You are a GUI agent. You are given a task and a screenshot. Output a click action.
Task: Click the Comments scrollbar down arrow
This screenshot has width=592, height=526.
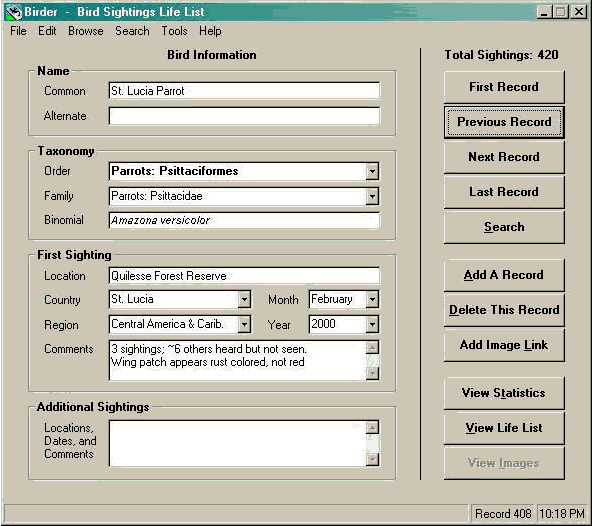pos(372,374)
